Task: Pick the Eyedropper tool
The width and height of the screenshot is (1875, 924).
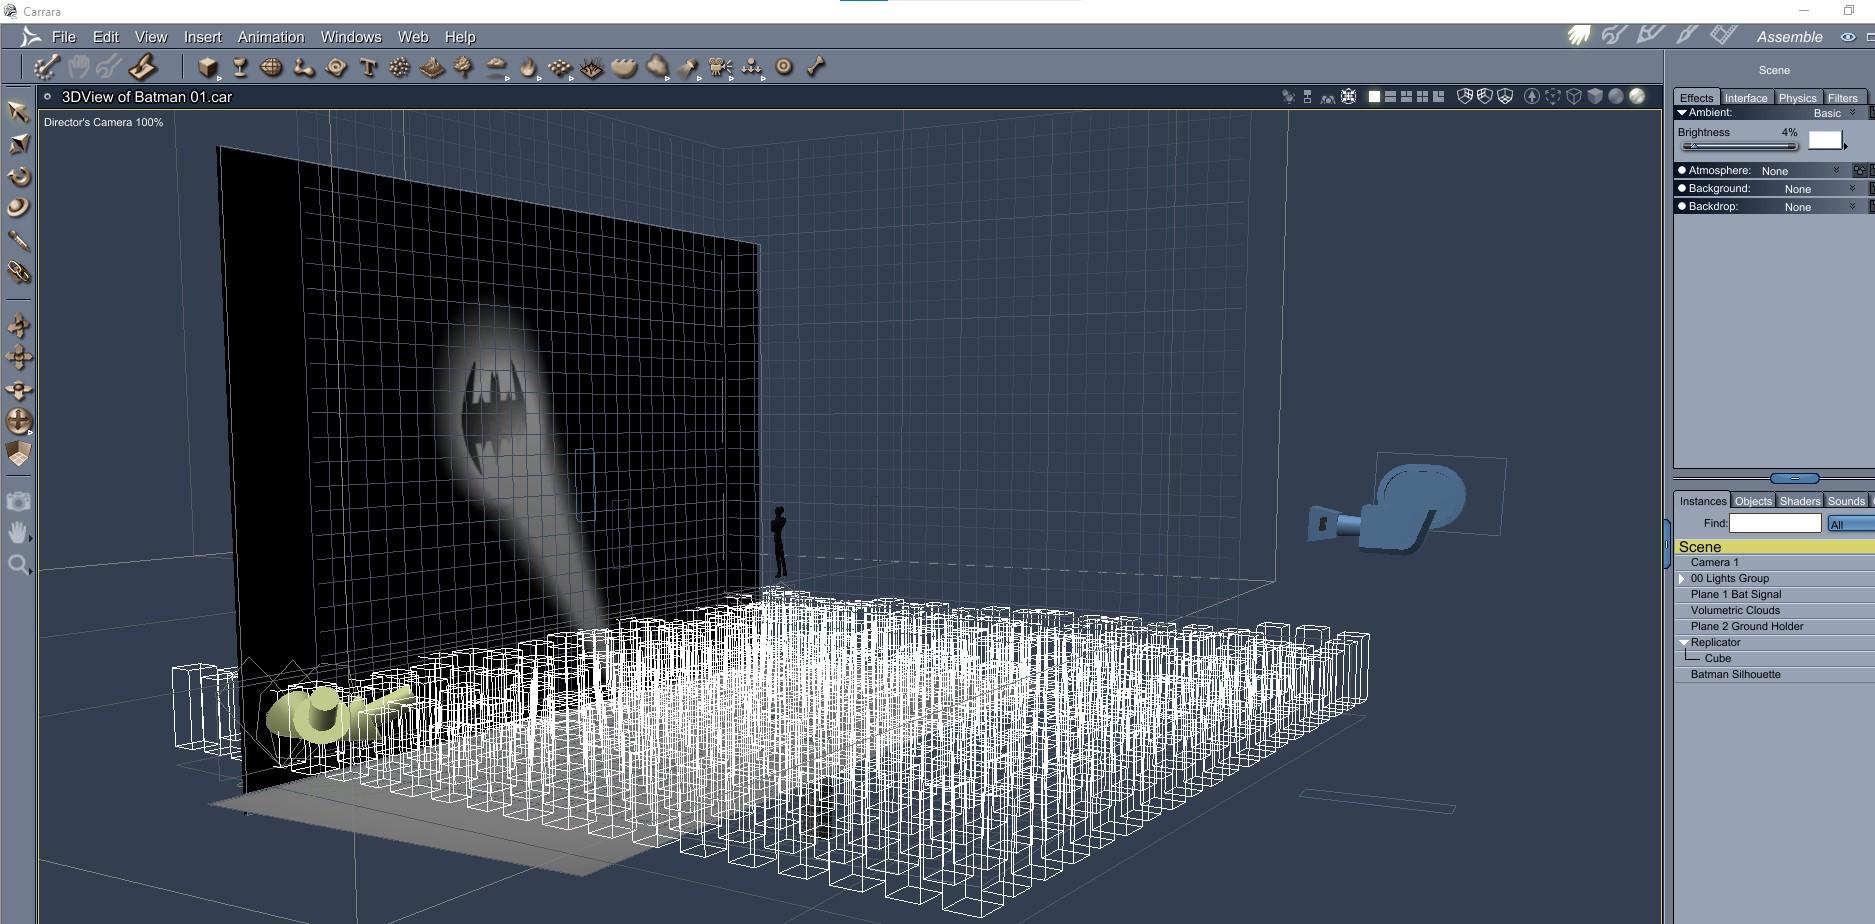Action: point(18,240)
